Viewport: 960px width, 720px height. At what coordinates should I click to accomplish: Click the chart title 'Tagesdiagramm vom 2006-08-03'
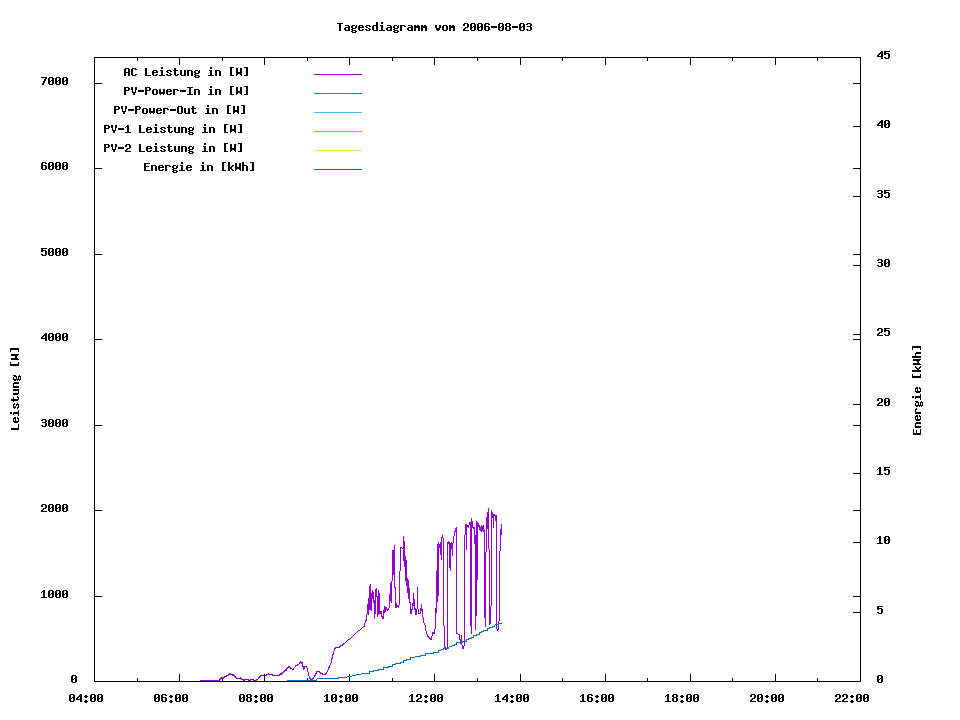(434, 27)
